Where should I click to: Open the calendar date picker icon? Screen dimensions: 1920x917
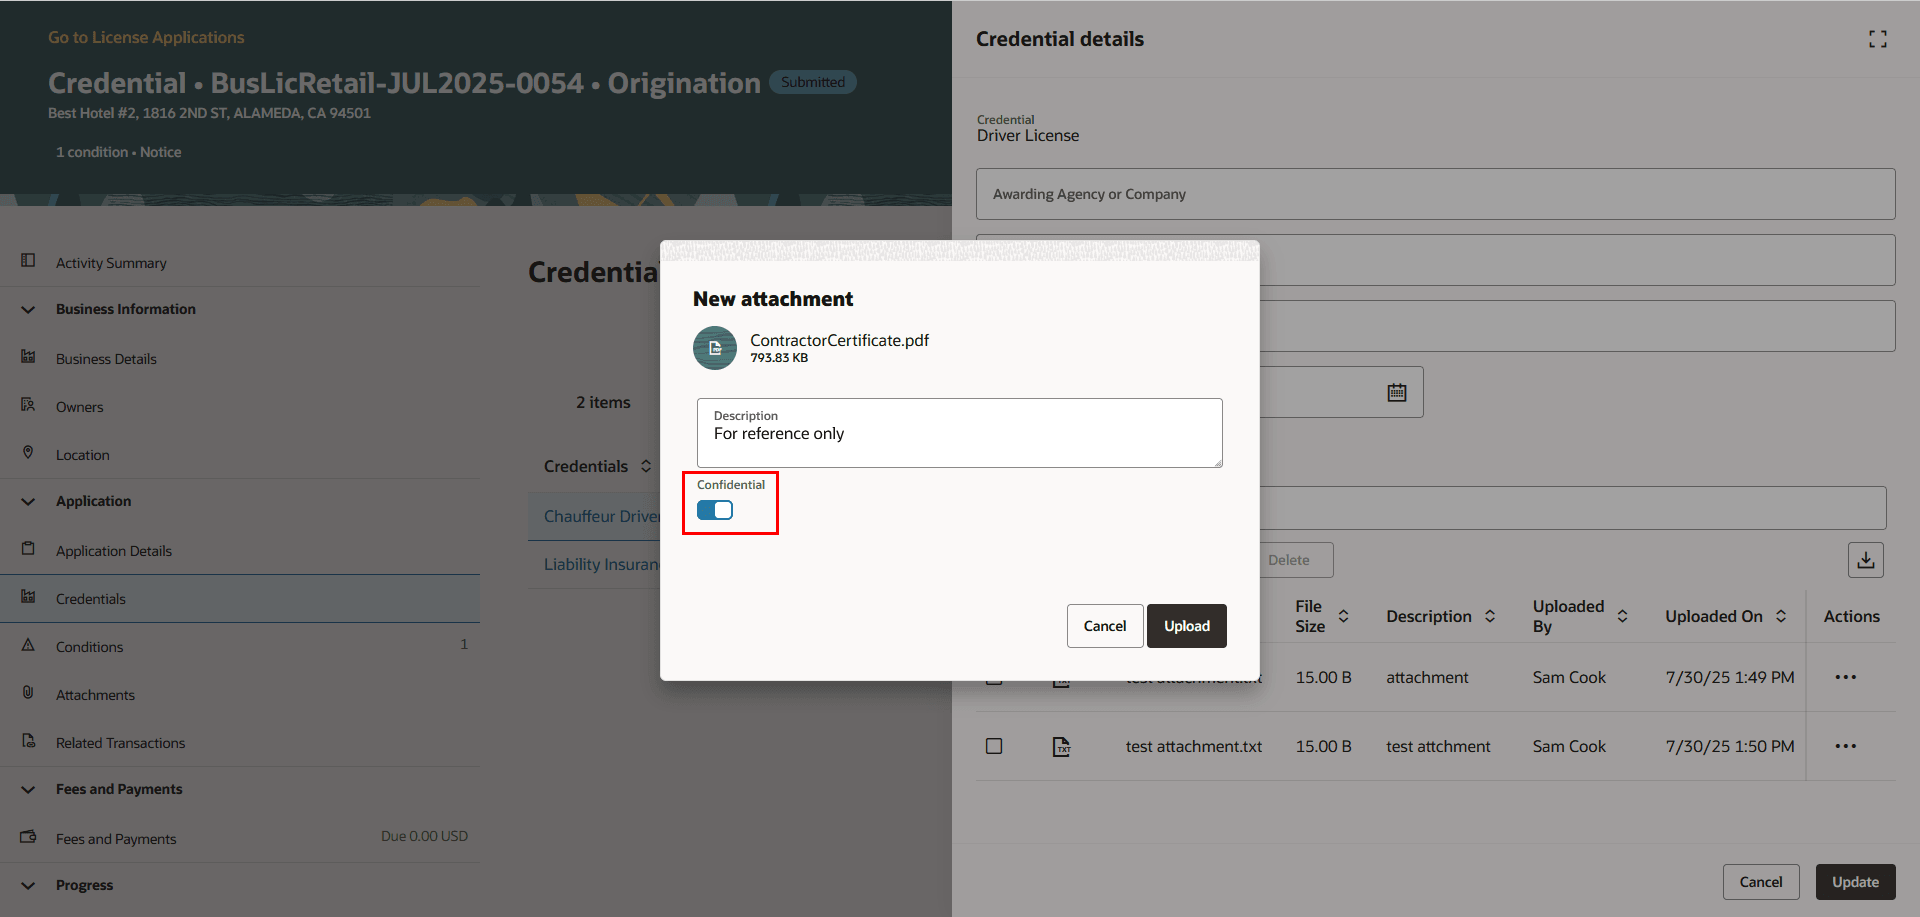[1396, 391]
